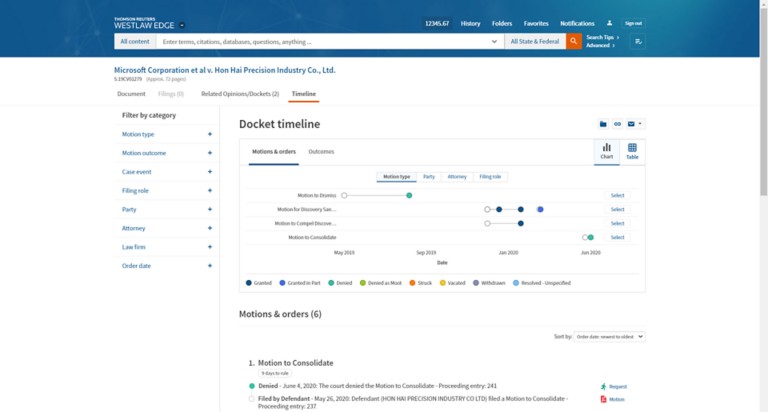Click the Sign out button
768x412 pixels.
click(633, 24)
